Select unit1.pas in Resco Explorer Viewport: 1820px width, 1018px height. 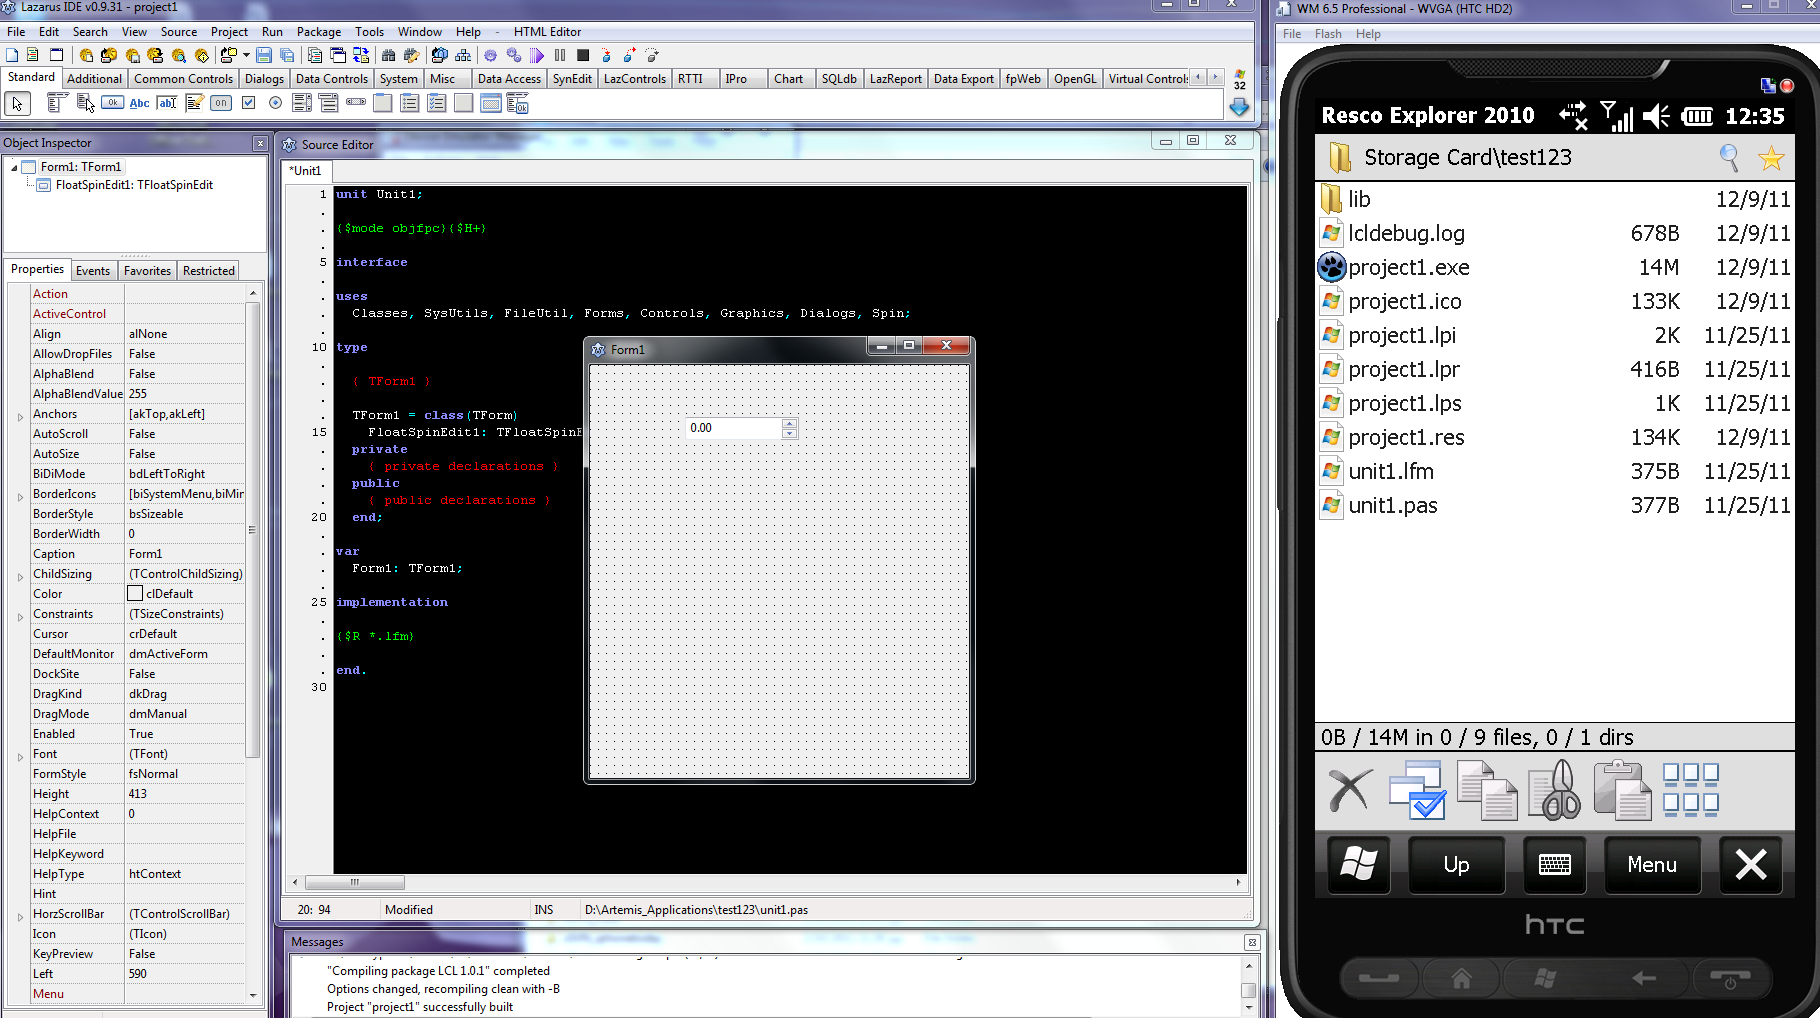1555,505
